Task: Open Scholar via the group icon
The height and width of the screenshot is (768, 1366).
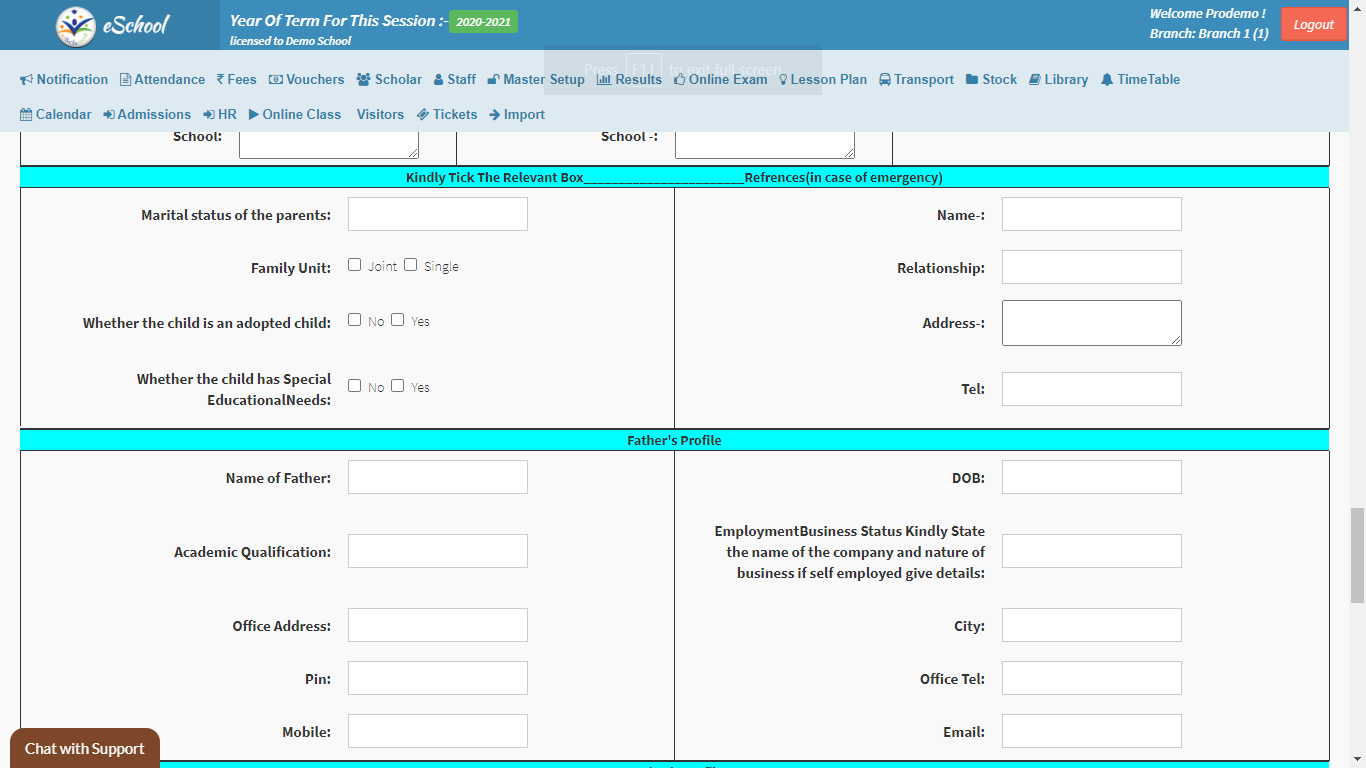Action: pyautogui.click(x=363, y=80)
